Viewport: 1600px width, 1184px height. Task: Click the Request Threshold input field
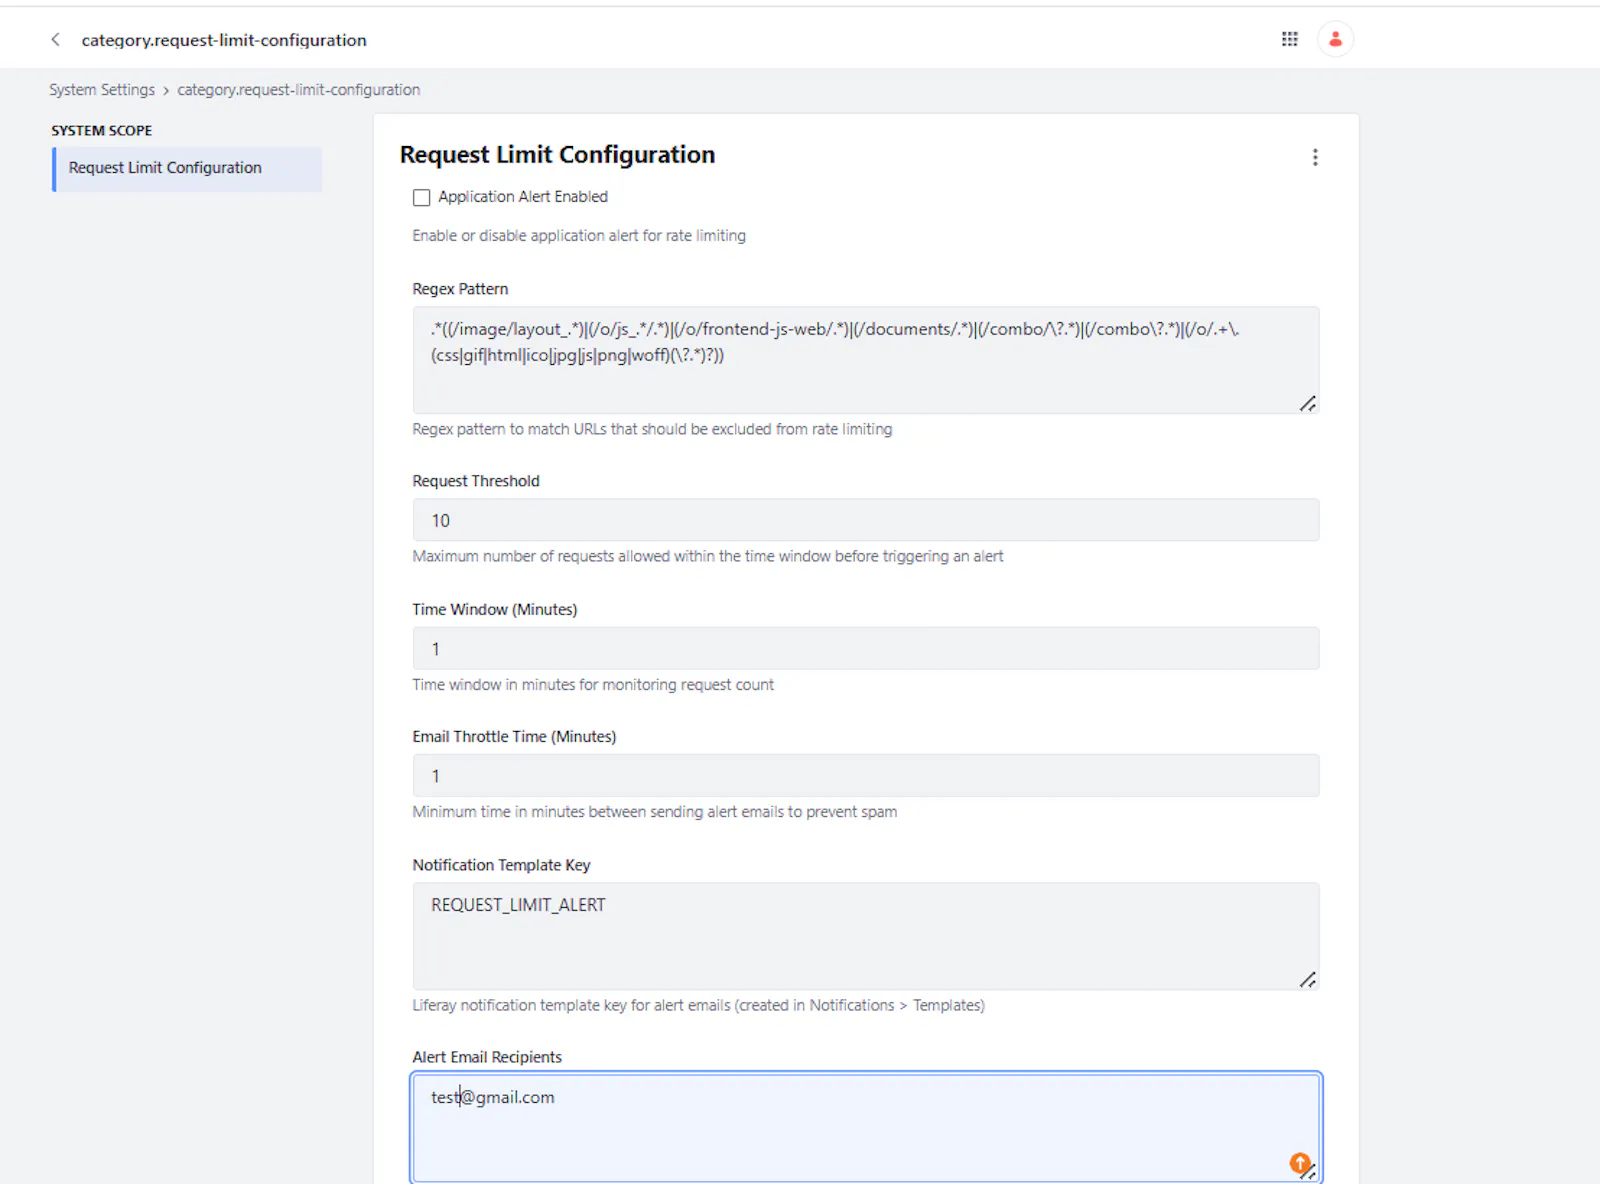pos(866,520)
